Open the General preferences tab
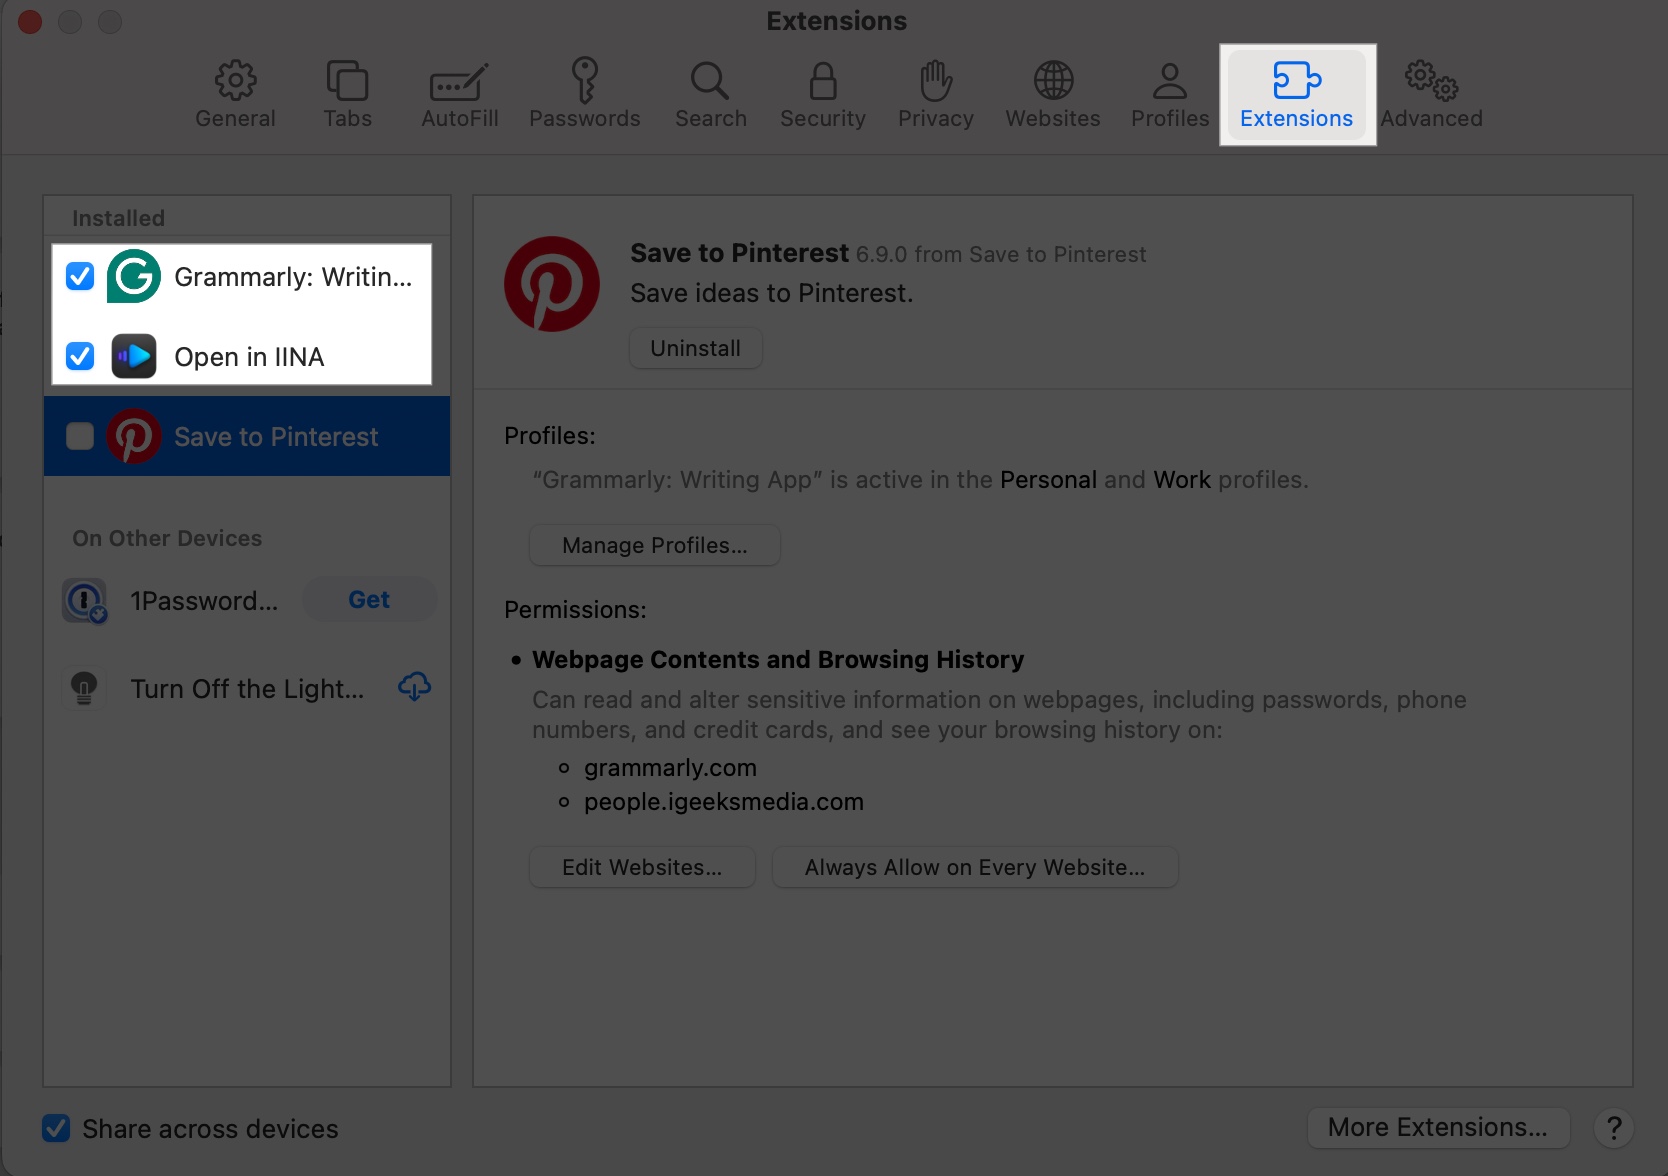The width and height of the screenshot is (1668, 1176). point(235,93)
